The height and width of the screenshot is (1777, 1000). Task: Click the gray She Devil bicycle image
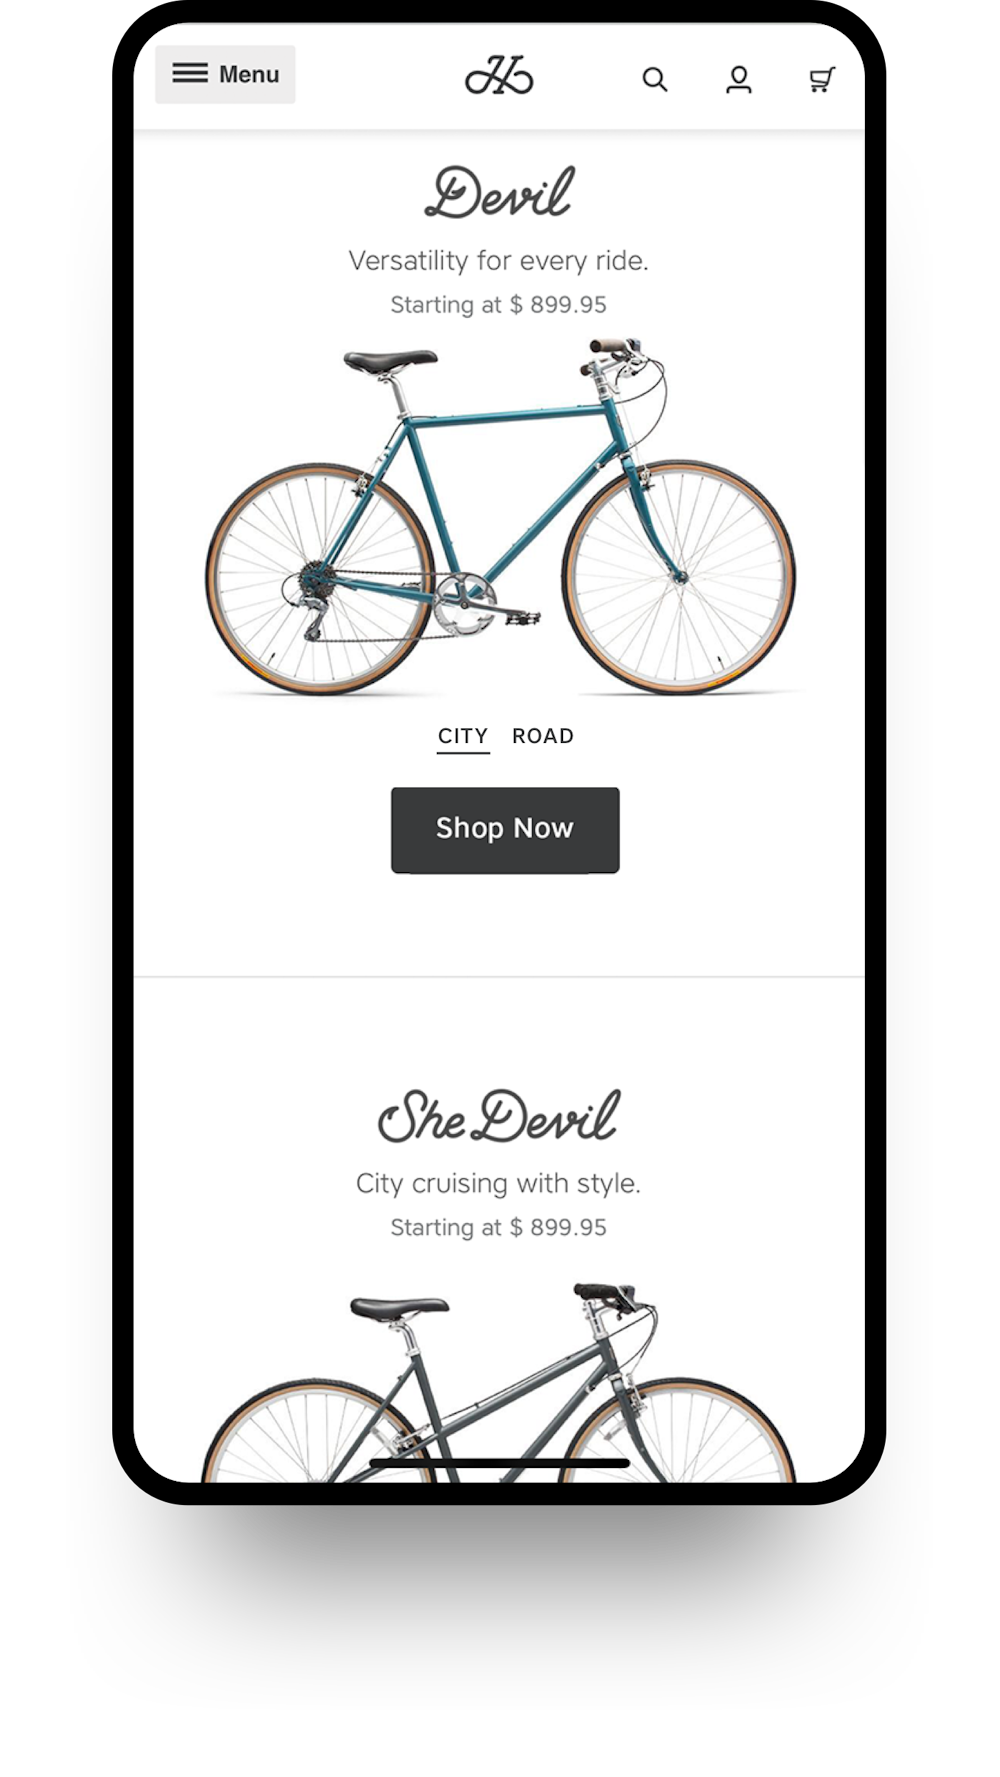point(499,1382)
